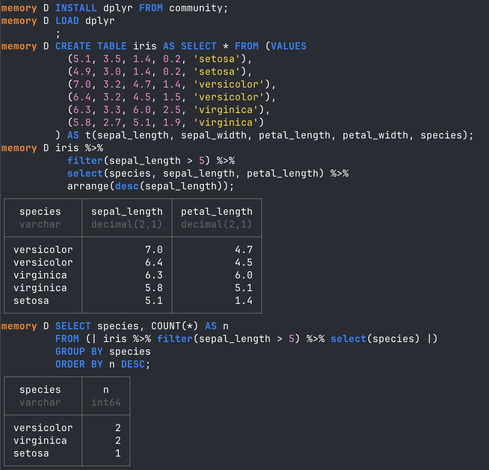Click the 5.8 cell in the first result table
The width and height of the screenshot is (489, 470).
[x=154, y=288]
